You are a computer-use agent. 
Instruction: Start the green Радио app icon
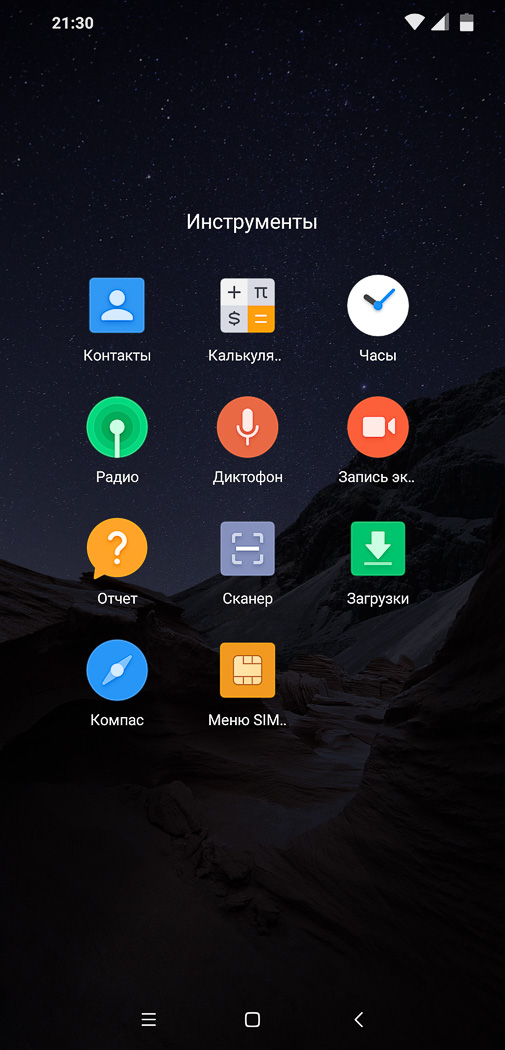(117, 427)
